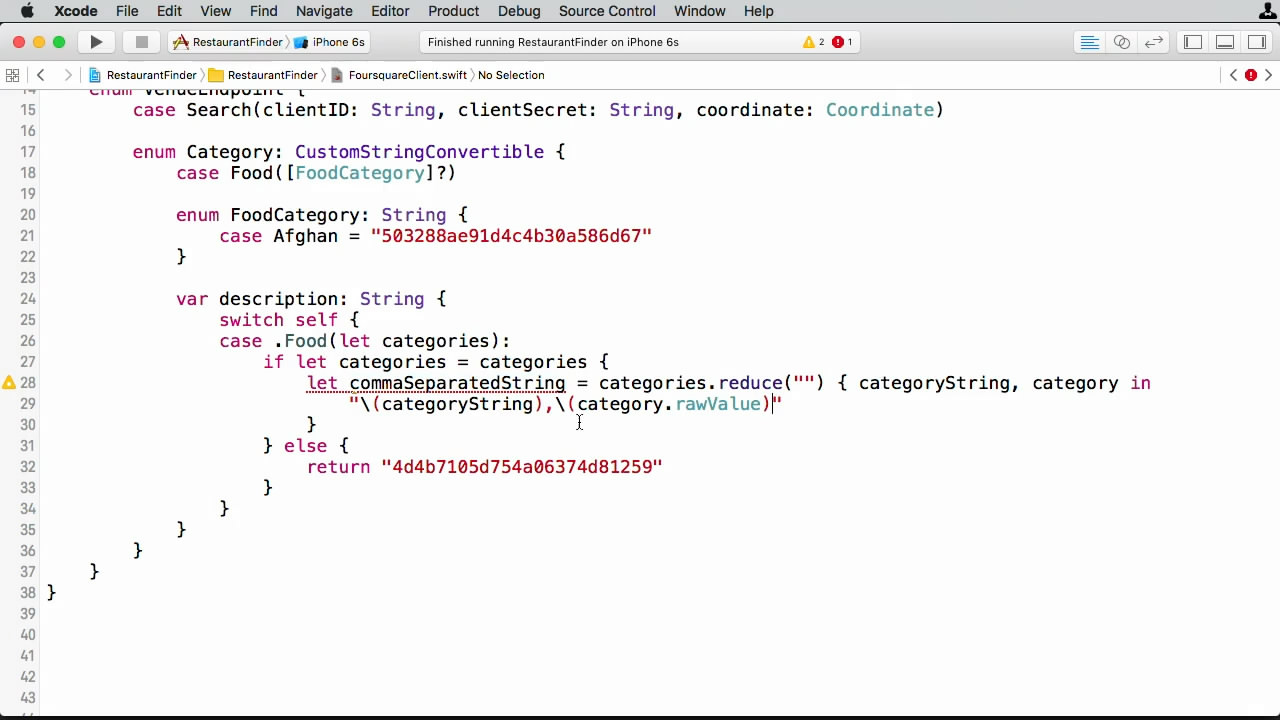Click the activity status 'Finished running RestaurantFinder'
The width and height of the screenshot is (1280, 720).
[x=553, y=42]
